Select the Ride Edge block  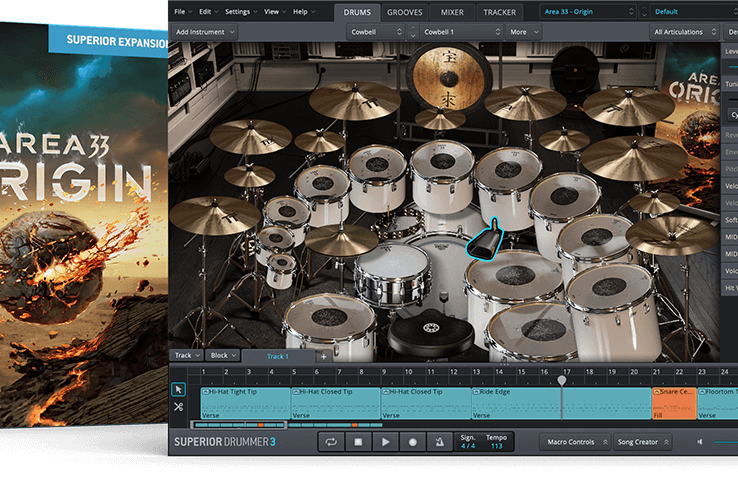pos(561,403)
